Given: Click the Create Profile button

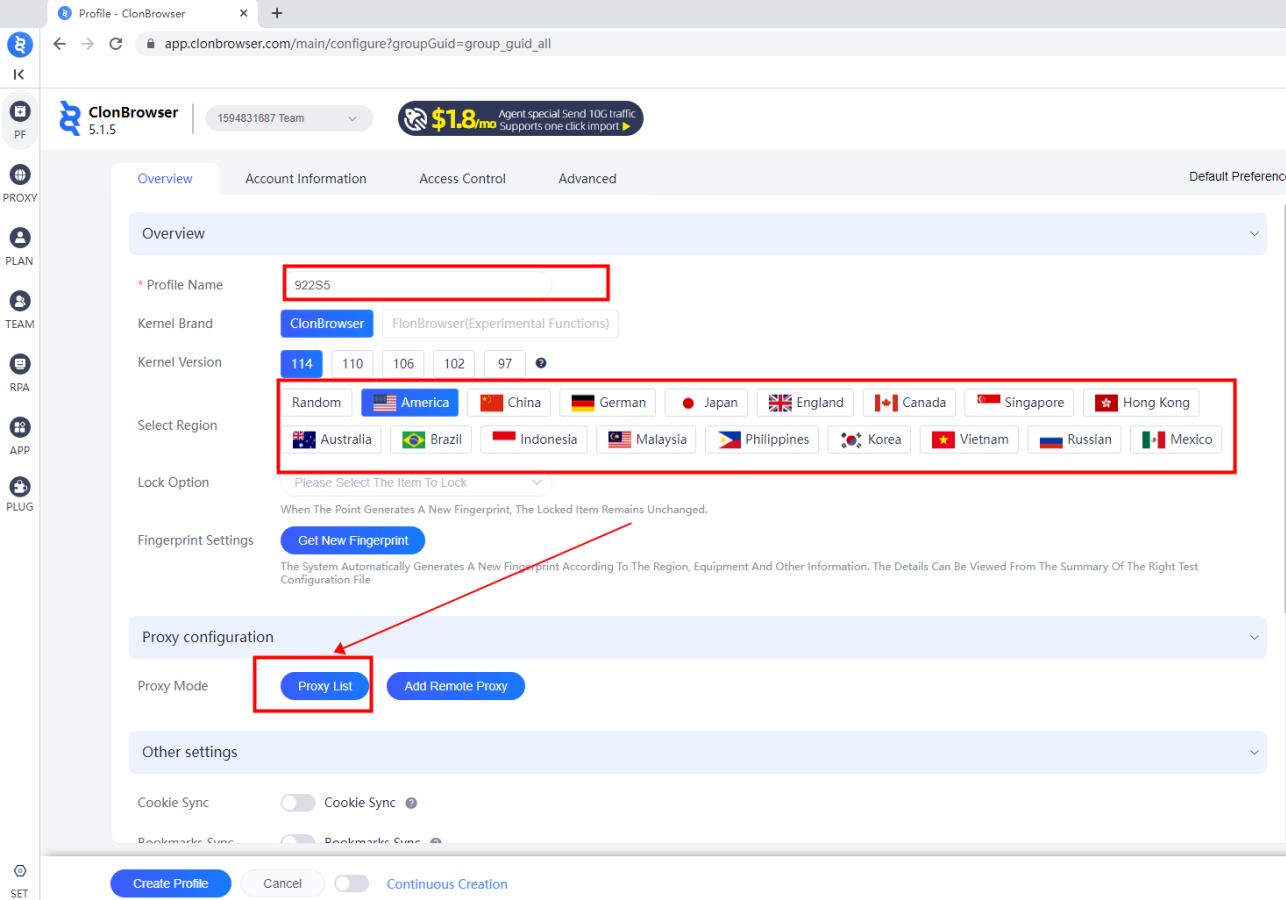Looking at the screenshot, I should pyautogui.click(x=171, y=884).
